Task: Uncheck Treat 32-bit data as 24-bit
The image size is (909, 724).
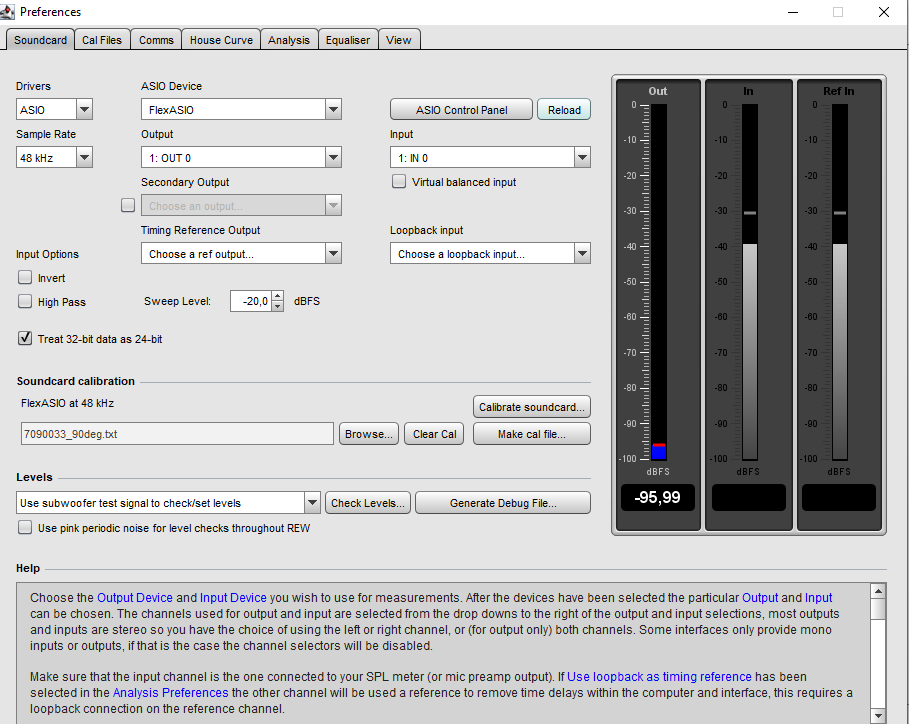Action: point(24,338)
